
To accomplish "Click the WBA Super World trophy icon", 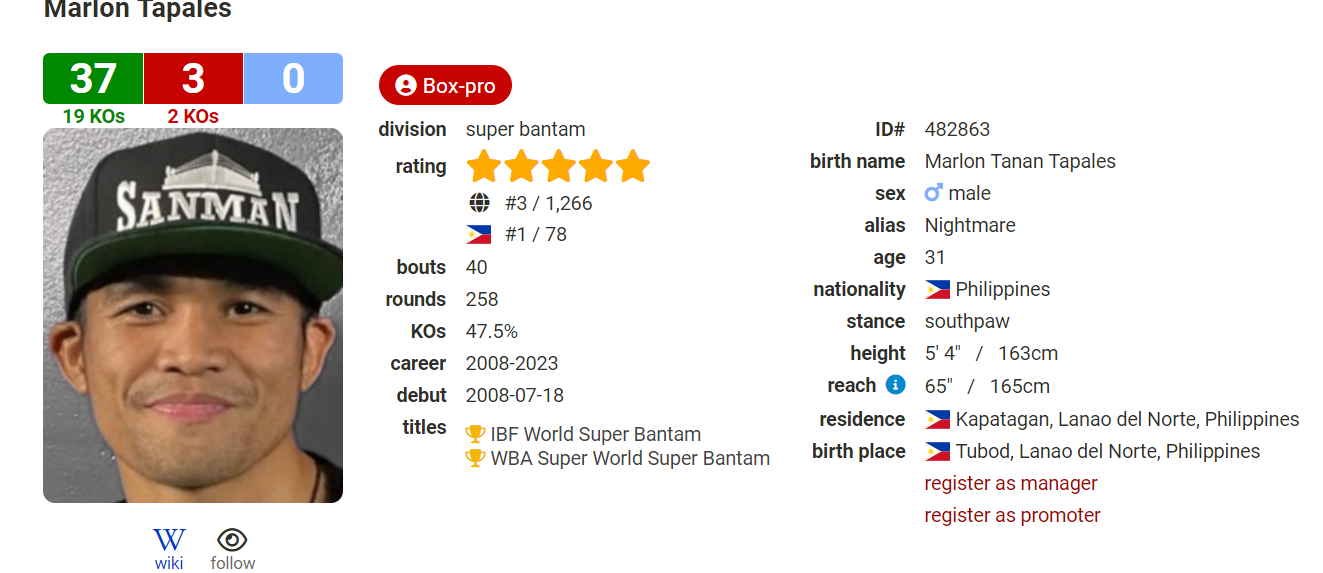I will (475, 458).
